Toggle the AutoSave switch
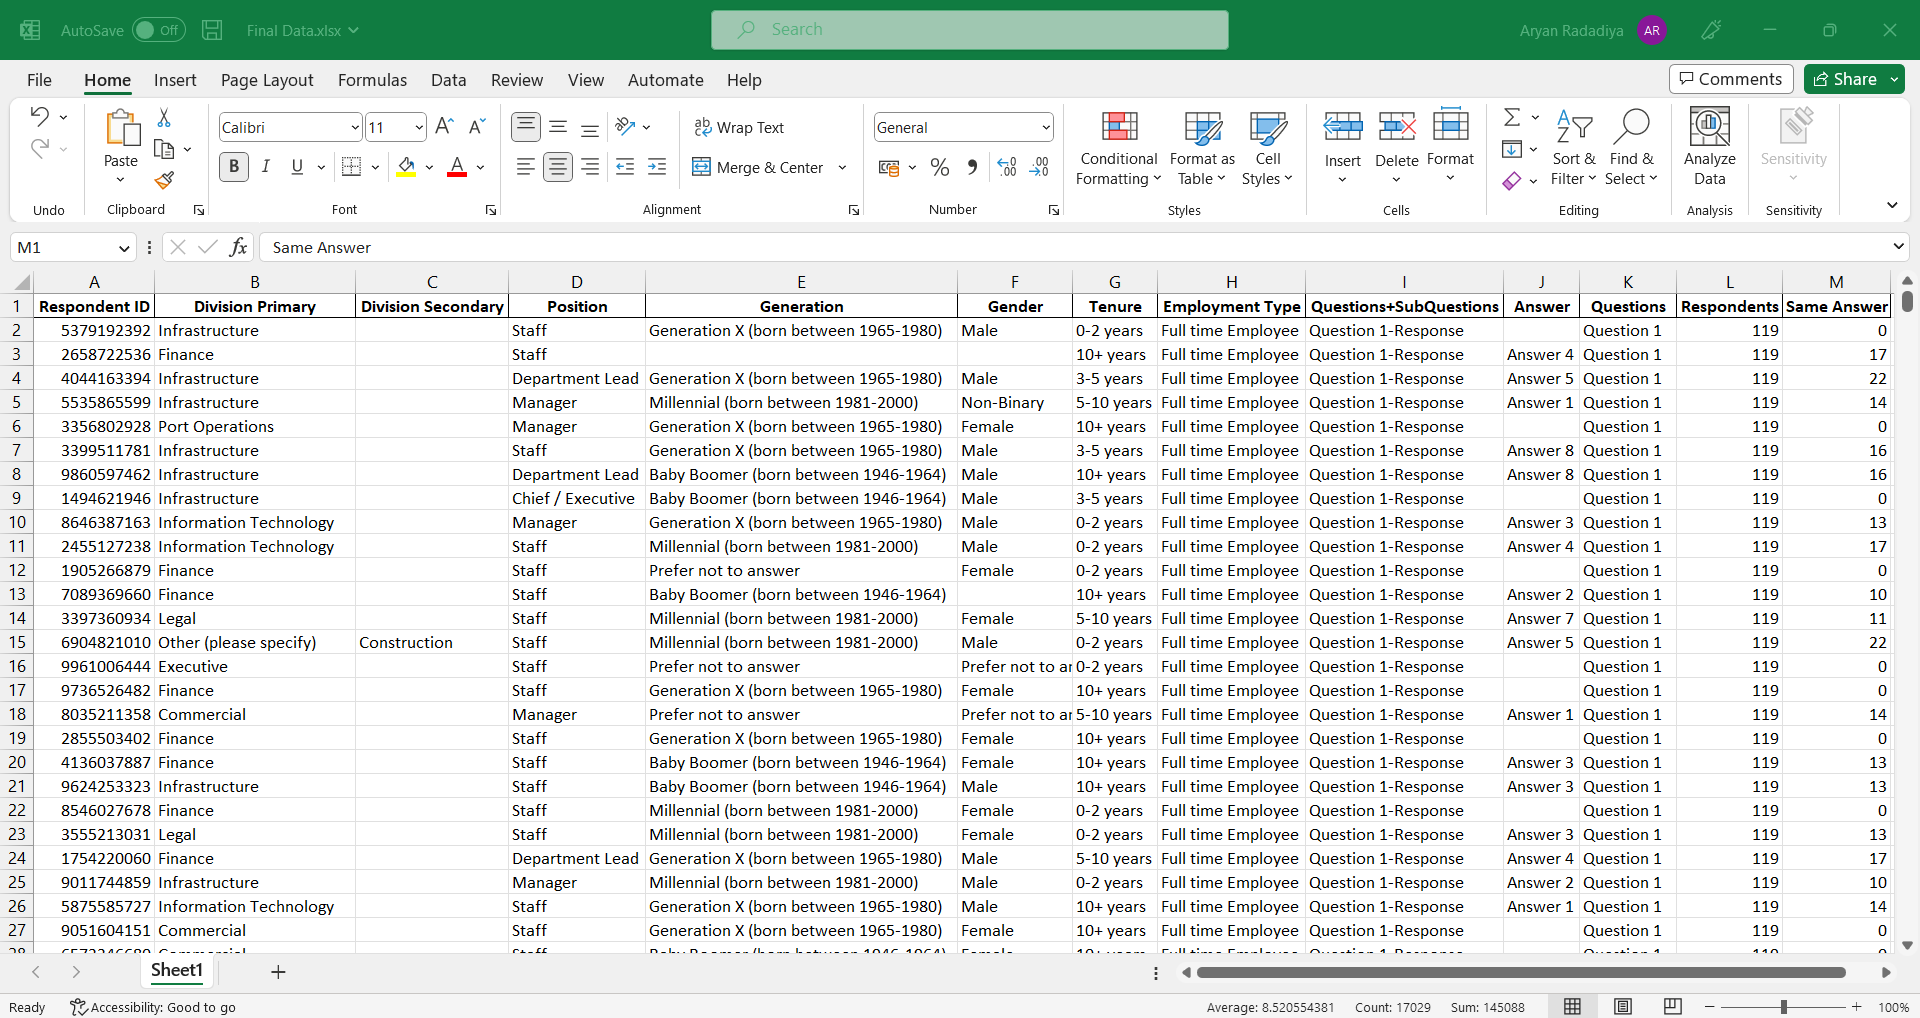1920x1018 pixels. 158,30
